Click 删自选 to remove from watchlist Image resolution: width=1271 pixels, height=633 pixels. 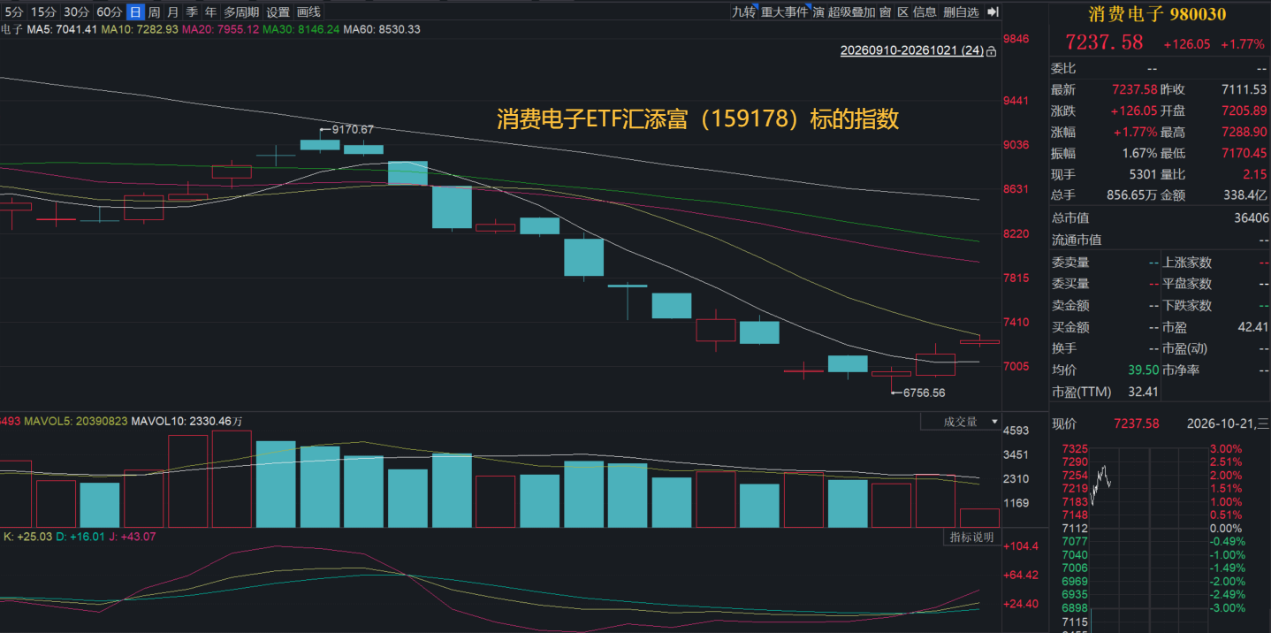coord(961,12)
